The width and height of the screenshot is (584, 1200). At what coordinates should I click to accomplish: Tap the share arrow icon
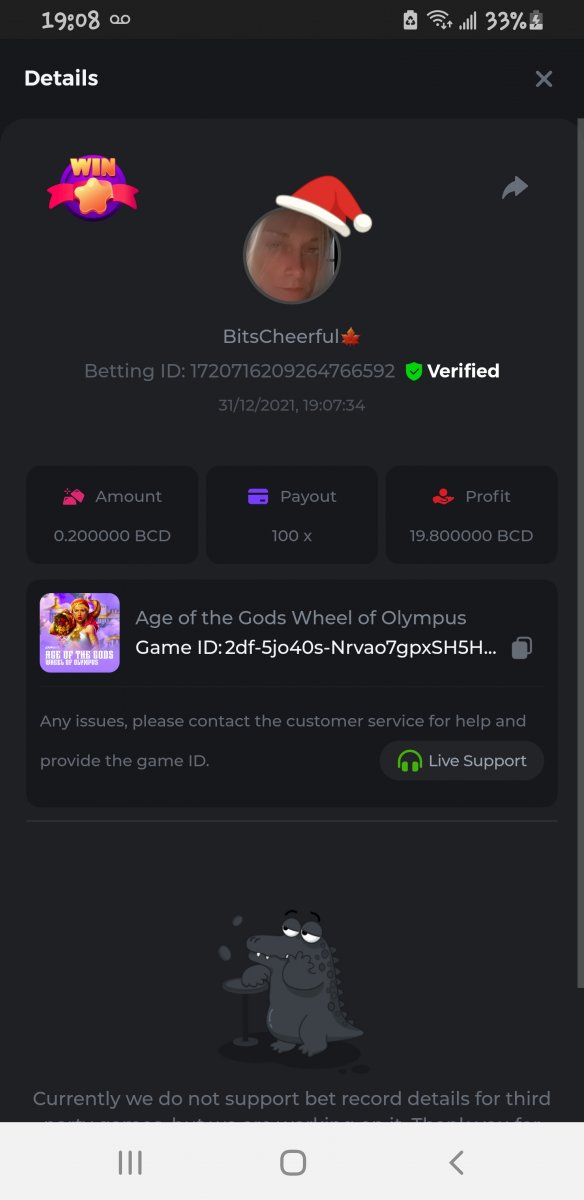point(514,187)
